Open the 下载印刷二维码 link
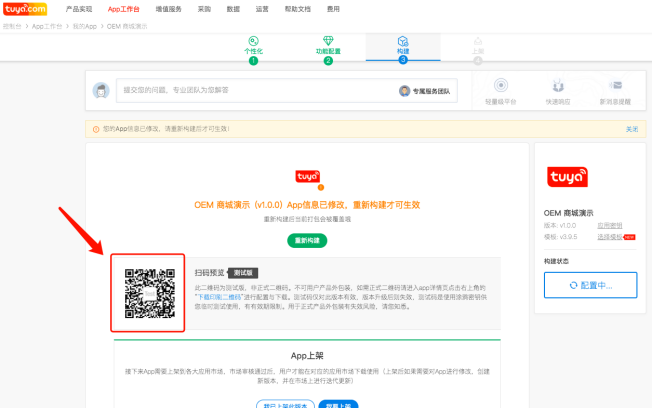 219,297
